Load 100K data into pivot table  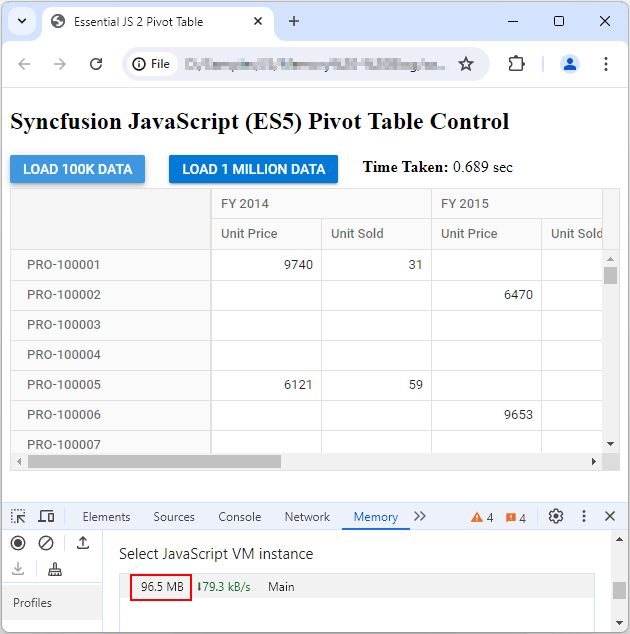pos(77,169)
